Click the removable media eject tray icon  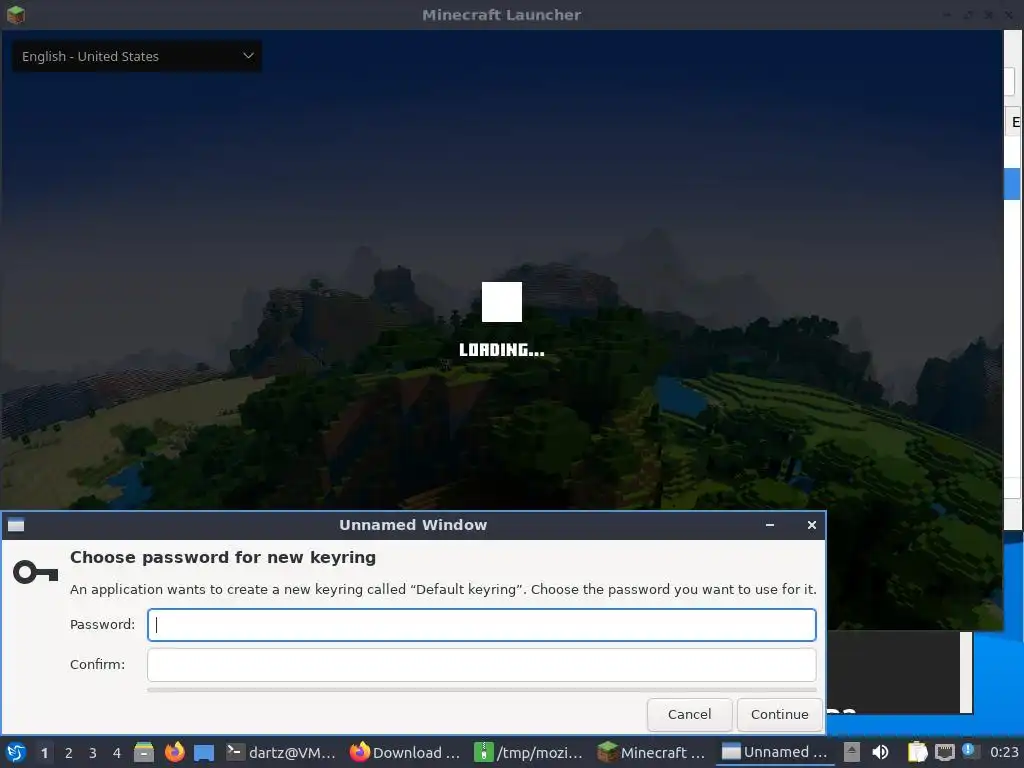[x=852, y=752]
